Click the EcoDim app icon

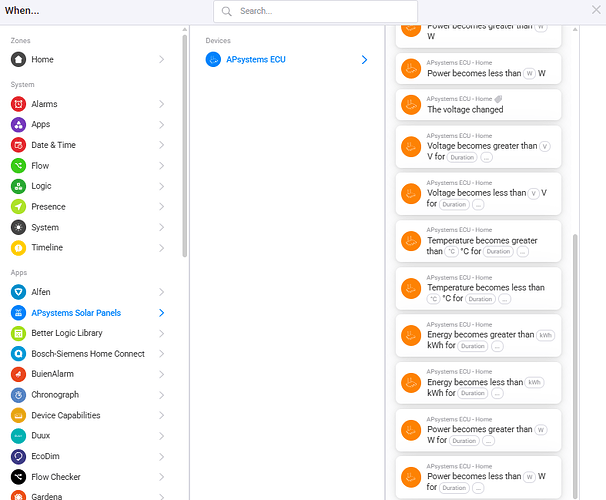[x=18, y=456]
